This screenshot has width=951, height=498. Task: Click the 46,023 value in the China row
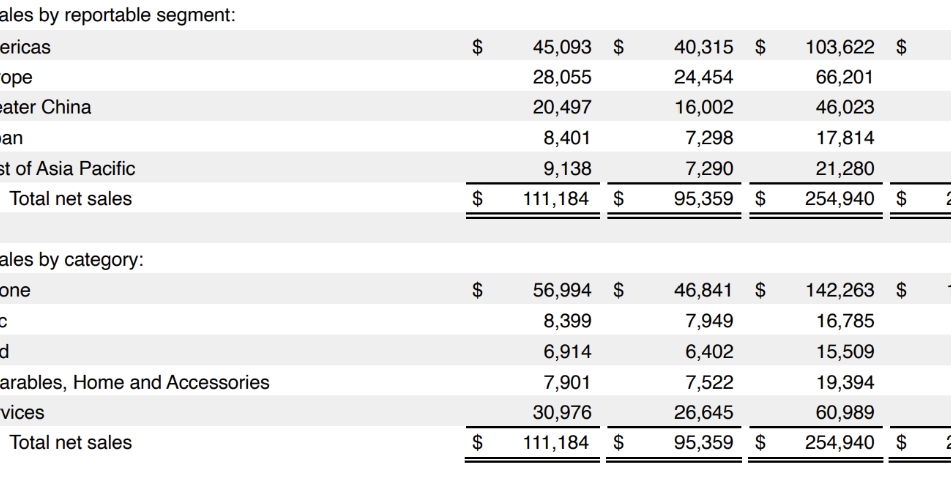tap(845, 107)
